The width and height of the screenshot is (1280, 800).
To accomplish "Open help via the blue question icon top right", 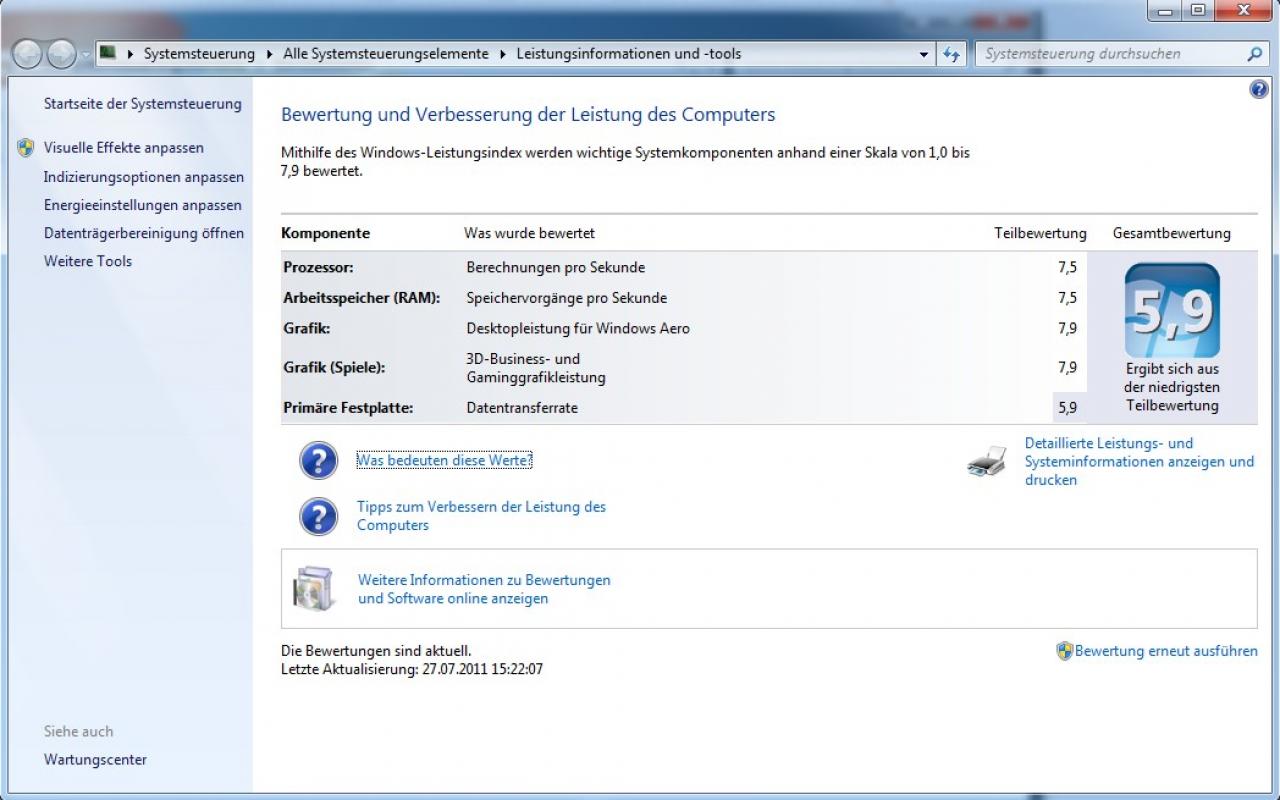I will [x=1259, y=90].
